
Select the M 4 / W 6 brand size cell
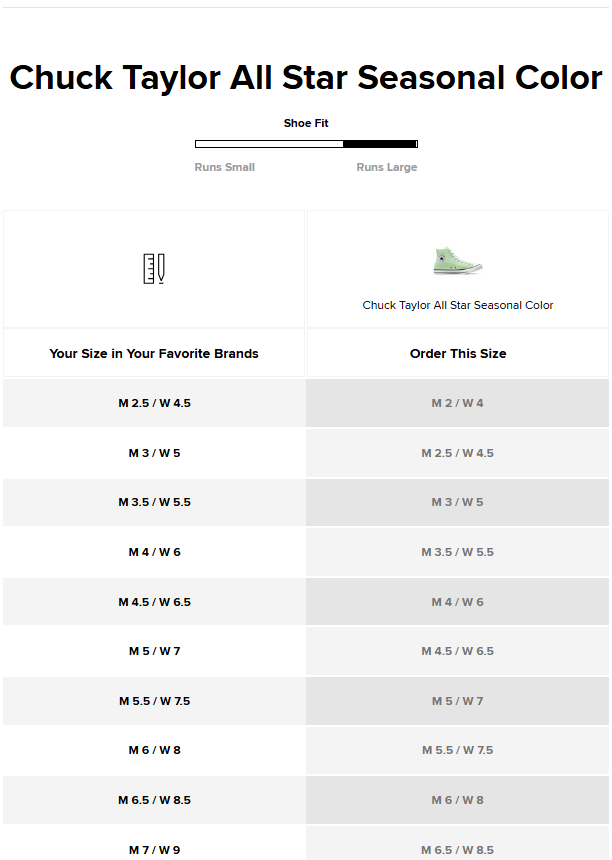click(154, 552)
